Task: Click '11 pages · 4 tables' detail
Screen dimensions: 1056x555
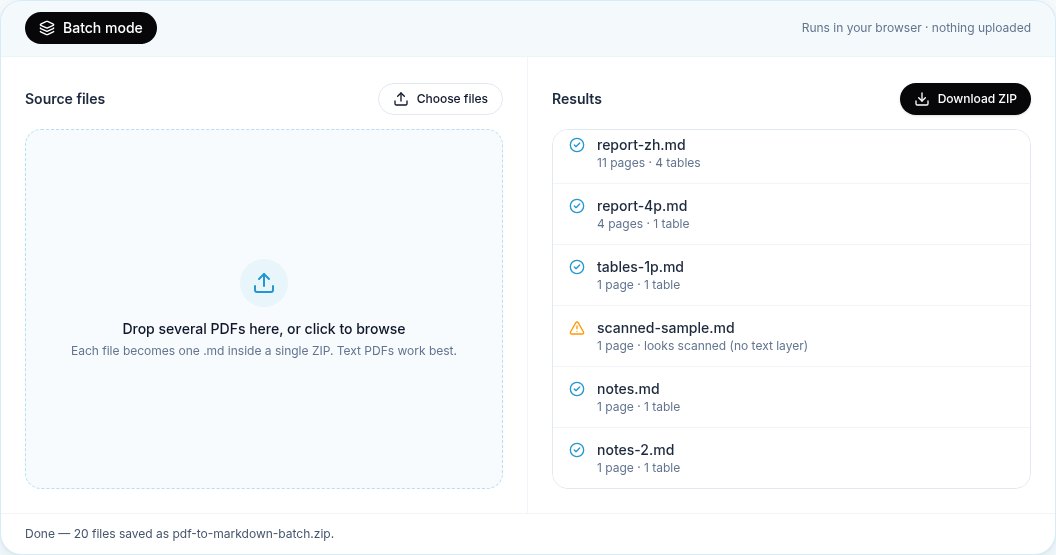Action: [x=649, y=163]
